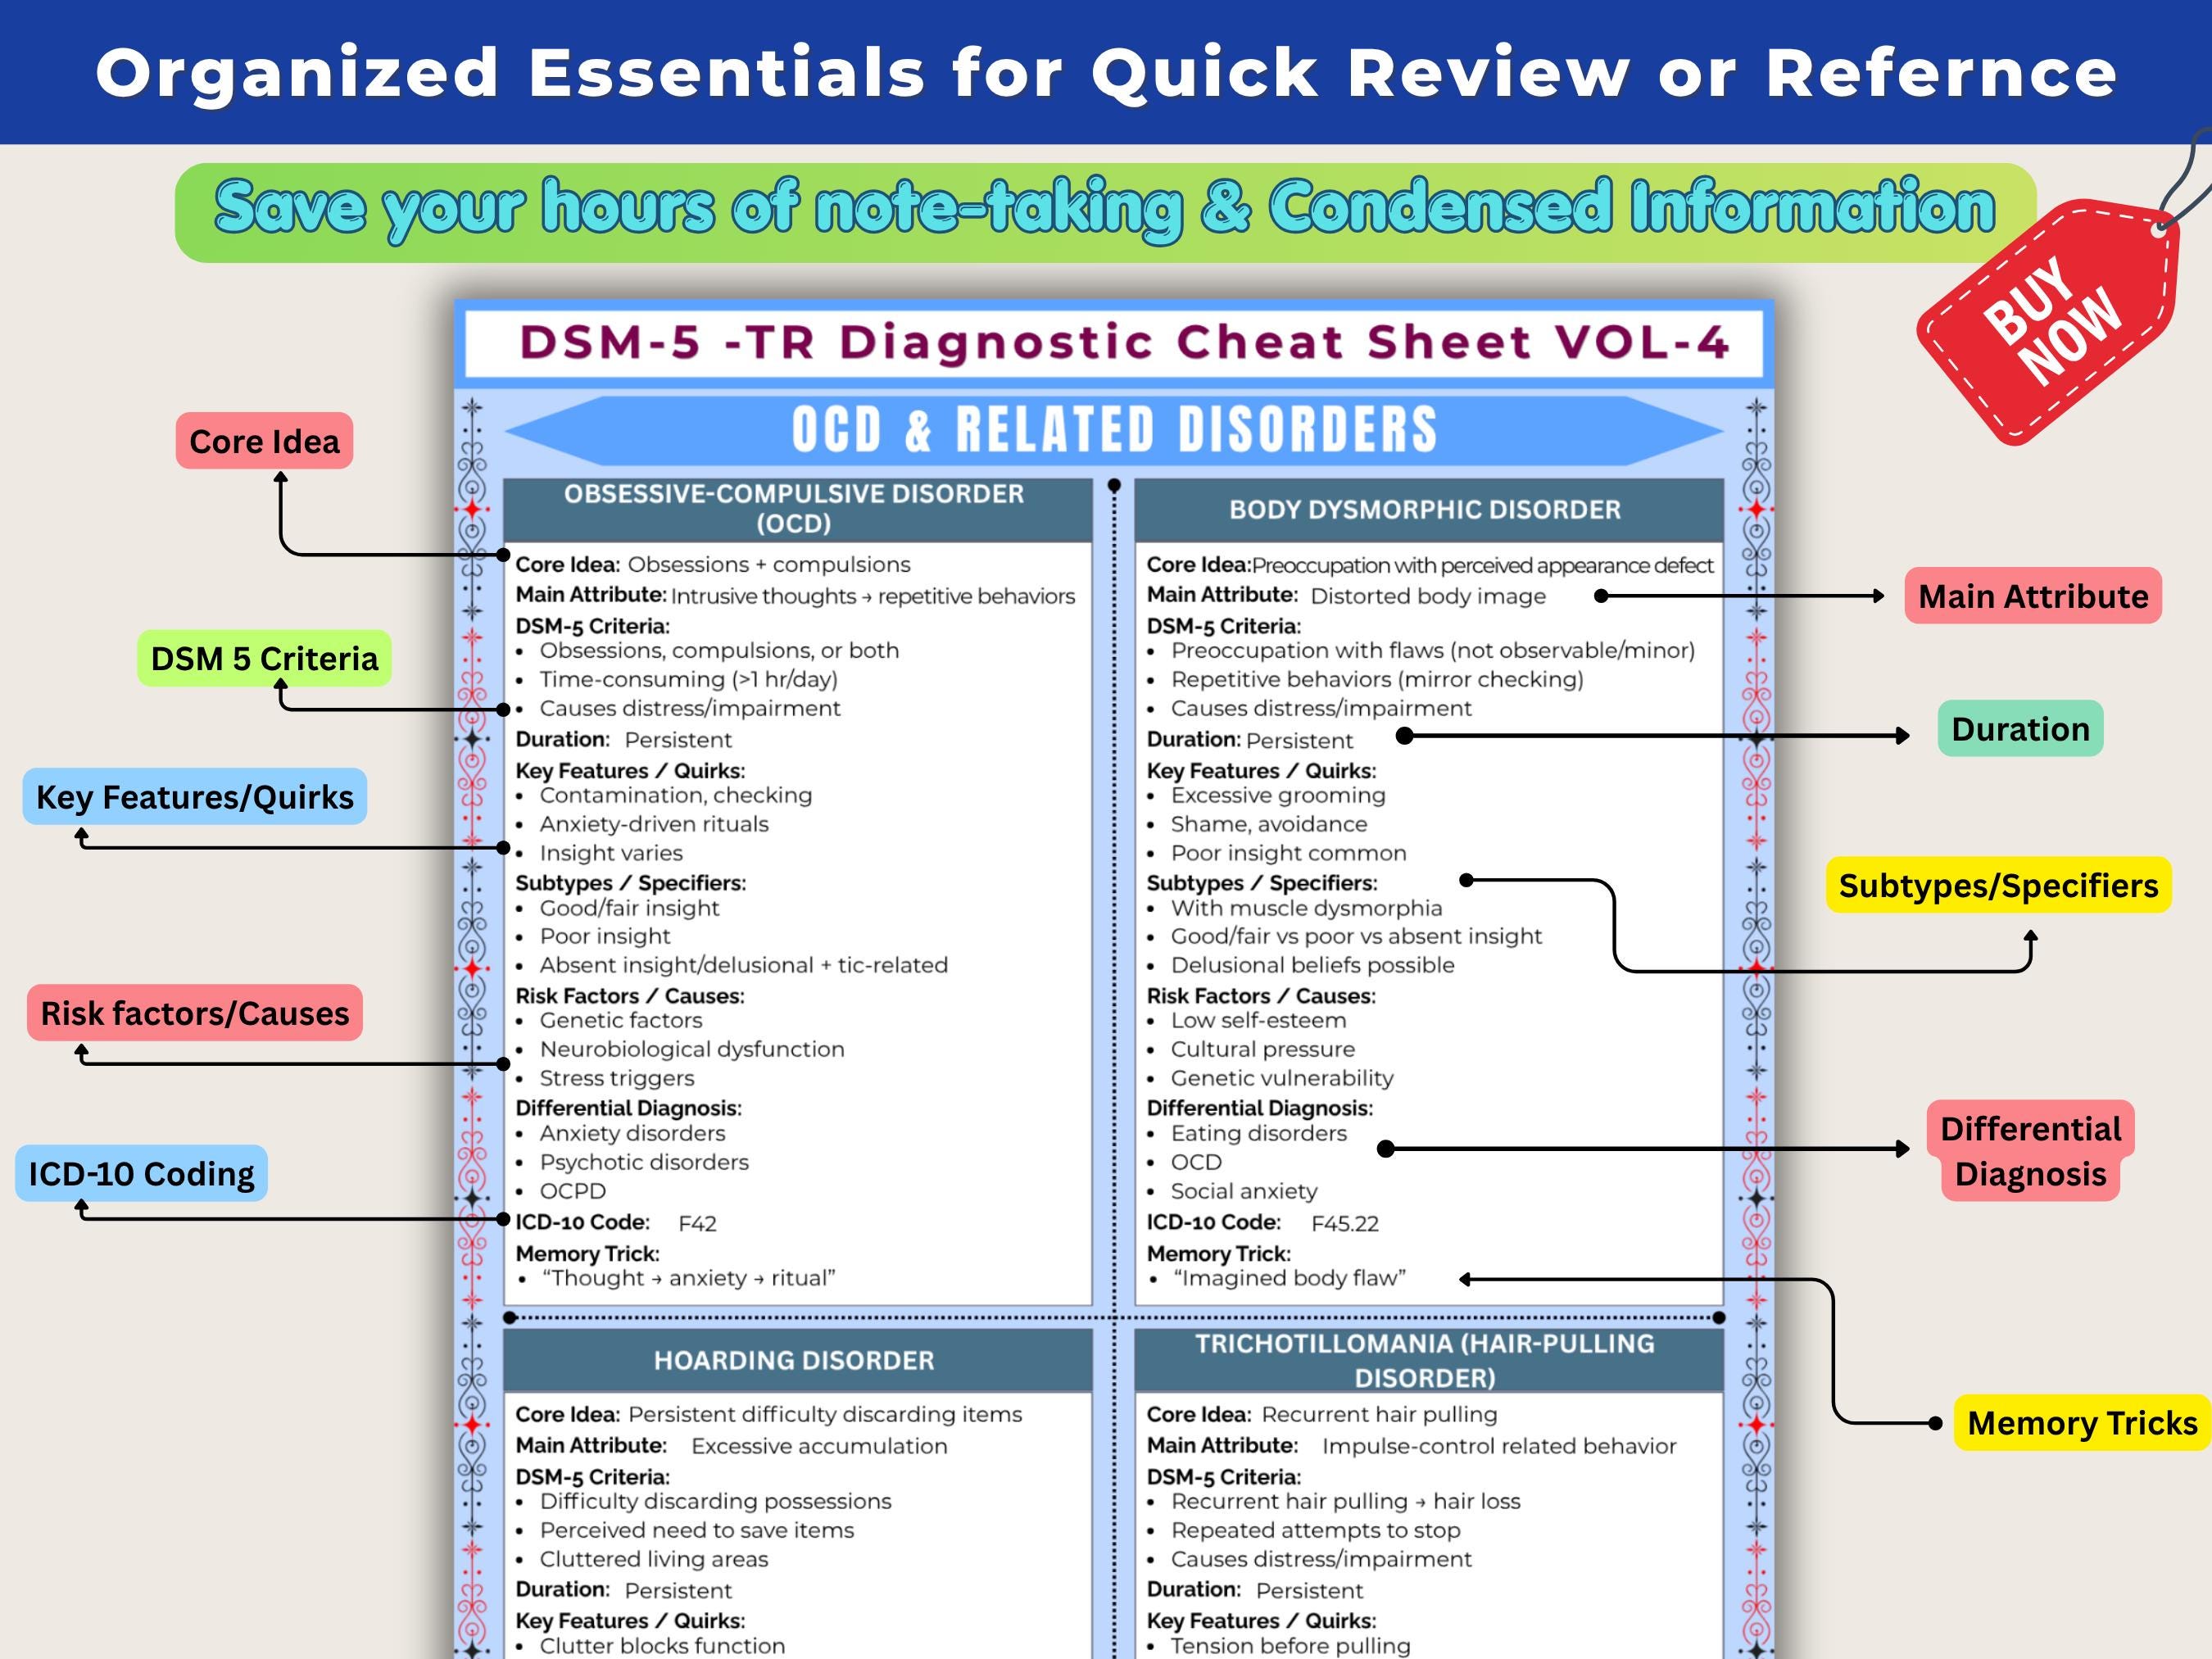The width and height of the screenshot is (2212, 1659).
Task: Click the Differential Diagnosis label
Action: click(2031, 1151)
